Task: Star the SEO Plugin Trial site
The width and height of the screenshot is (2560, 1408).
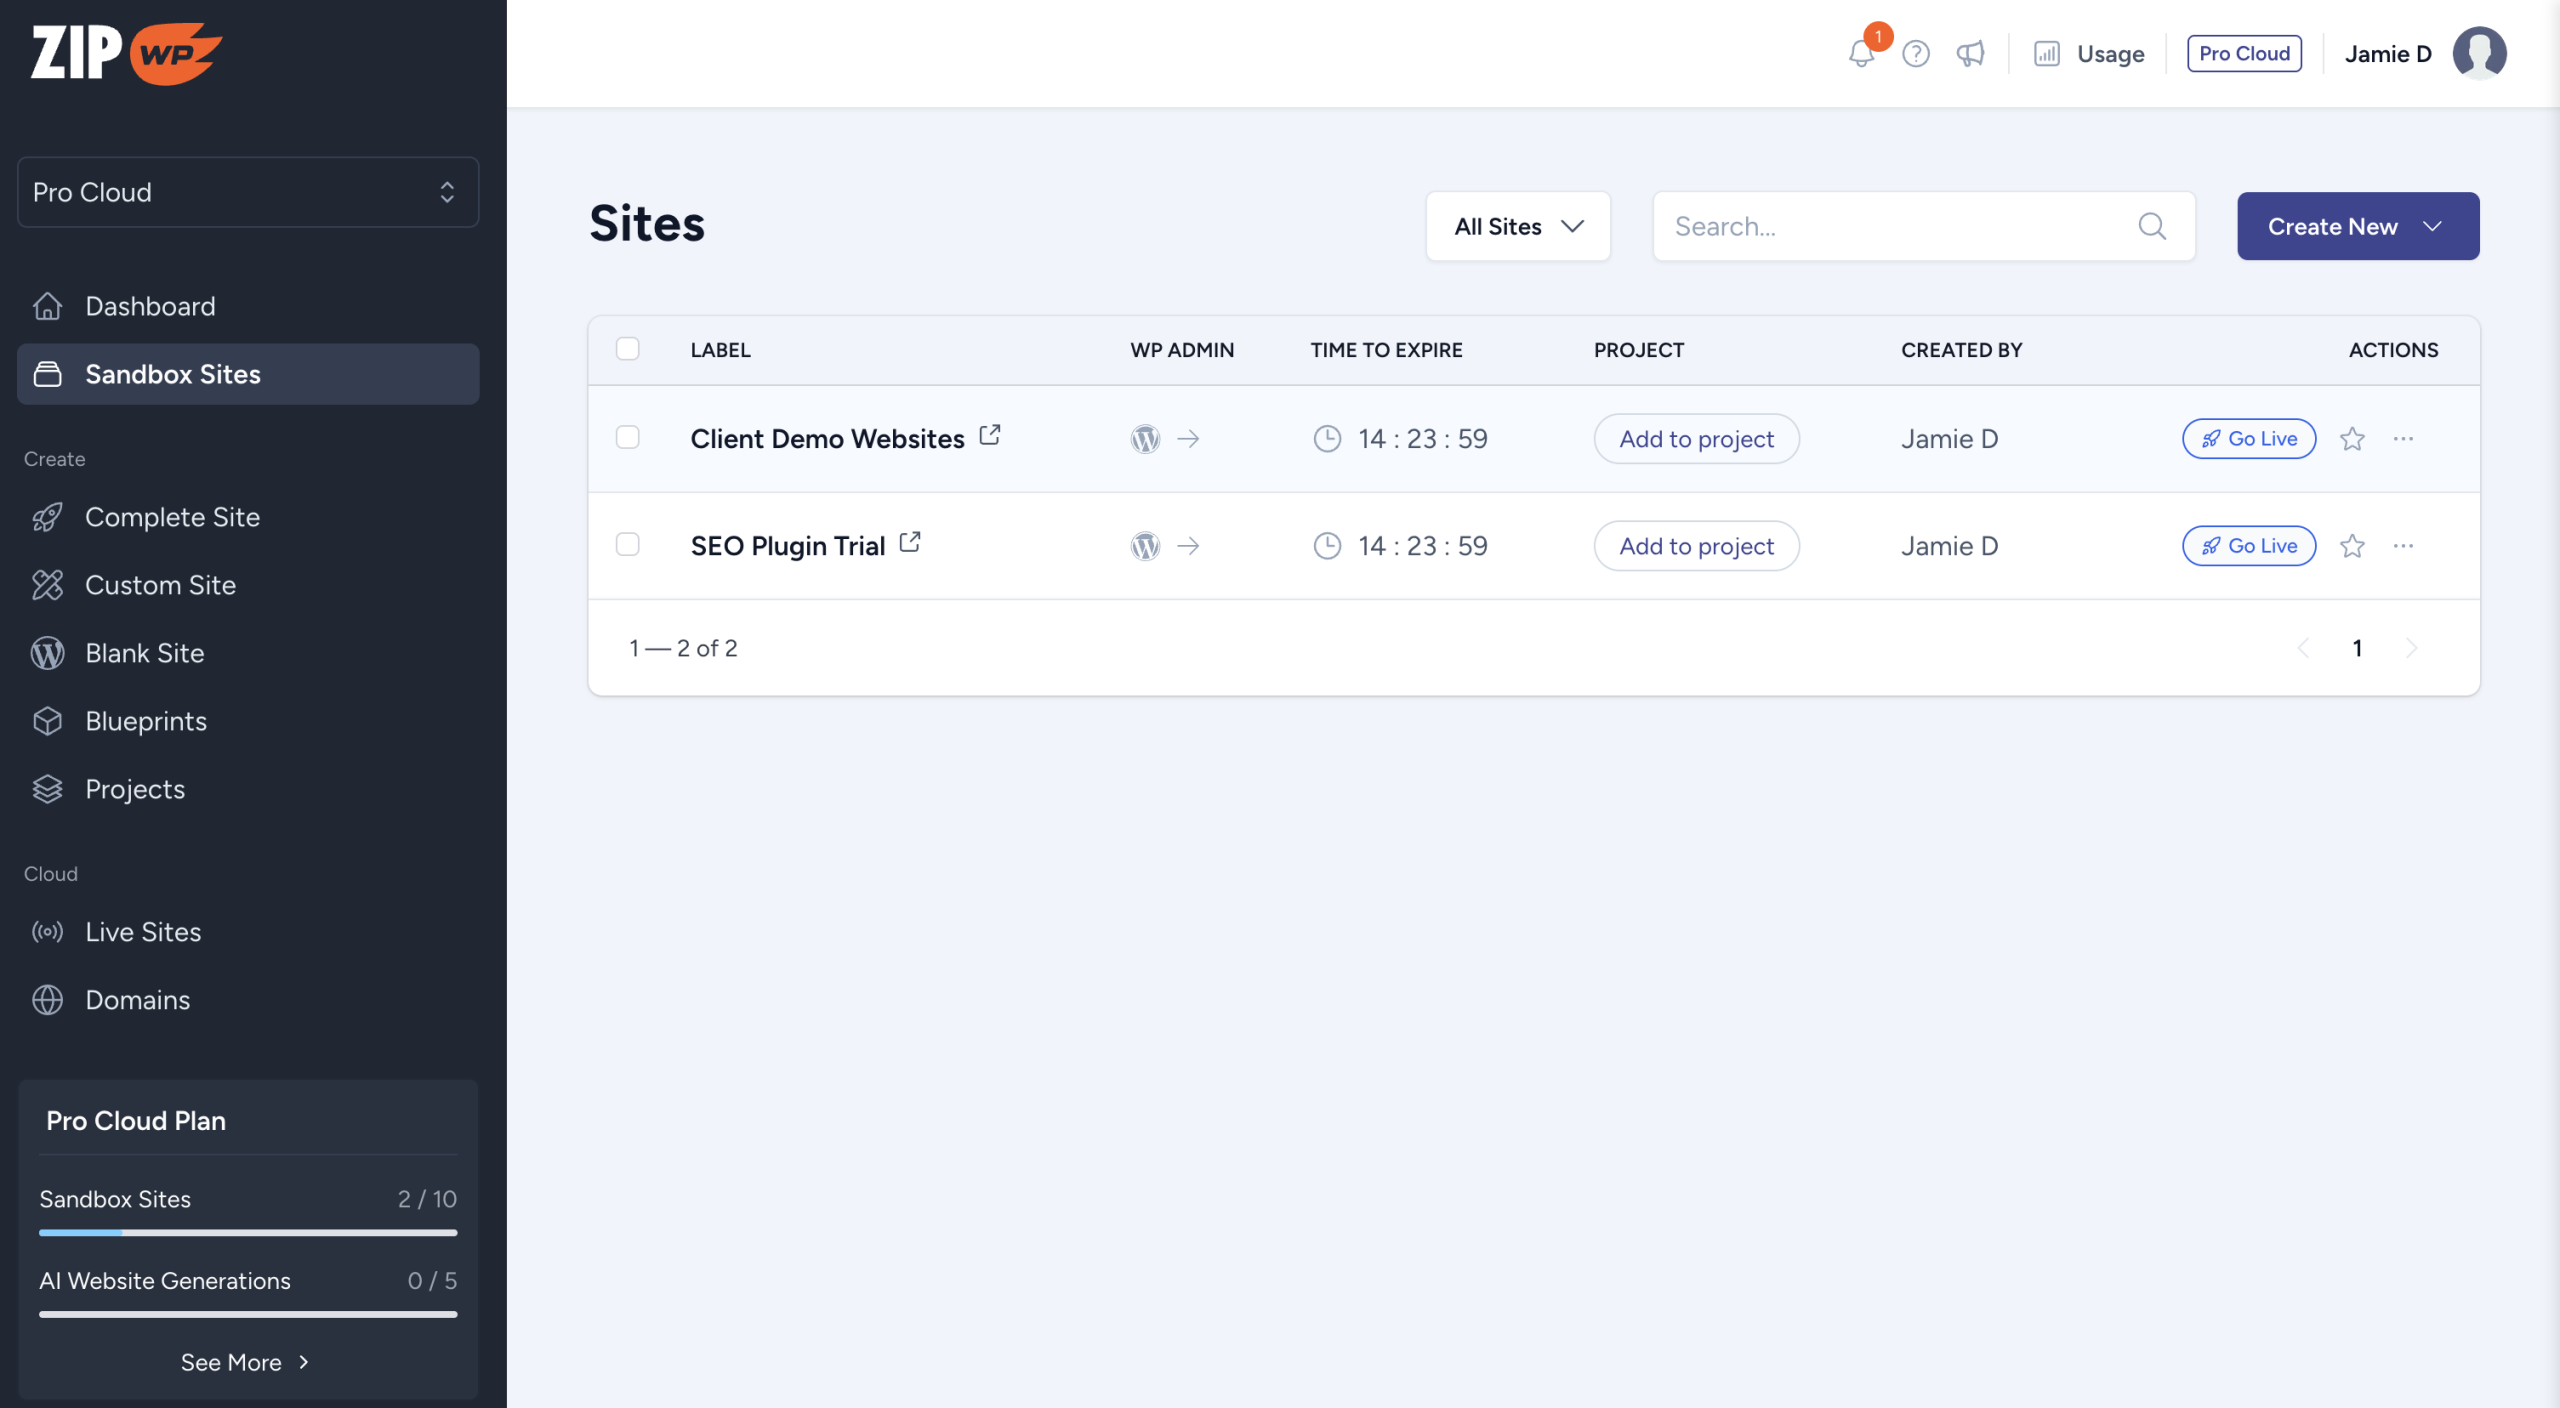Action: click(x=2352, y=546)
